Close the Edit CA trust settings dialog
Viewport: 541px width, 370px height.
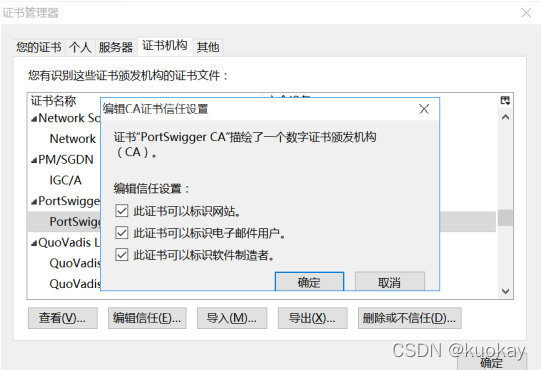424,109
